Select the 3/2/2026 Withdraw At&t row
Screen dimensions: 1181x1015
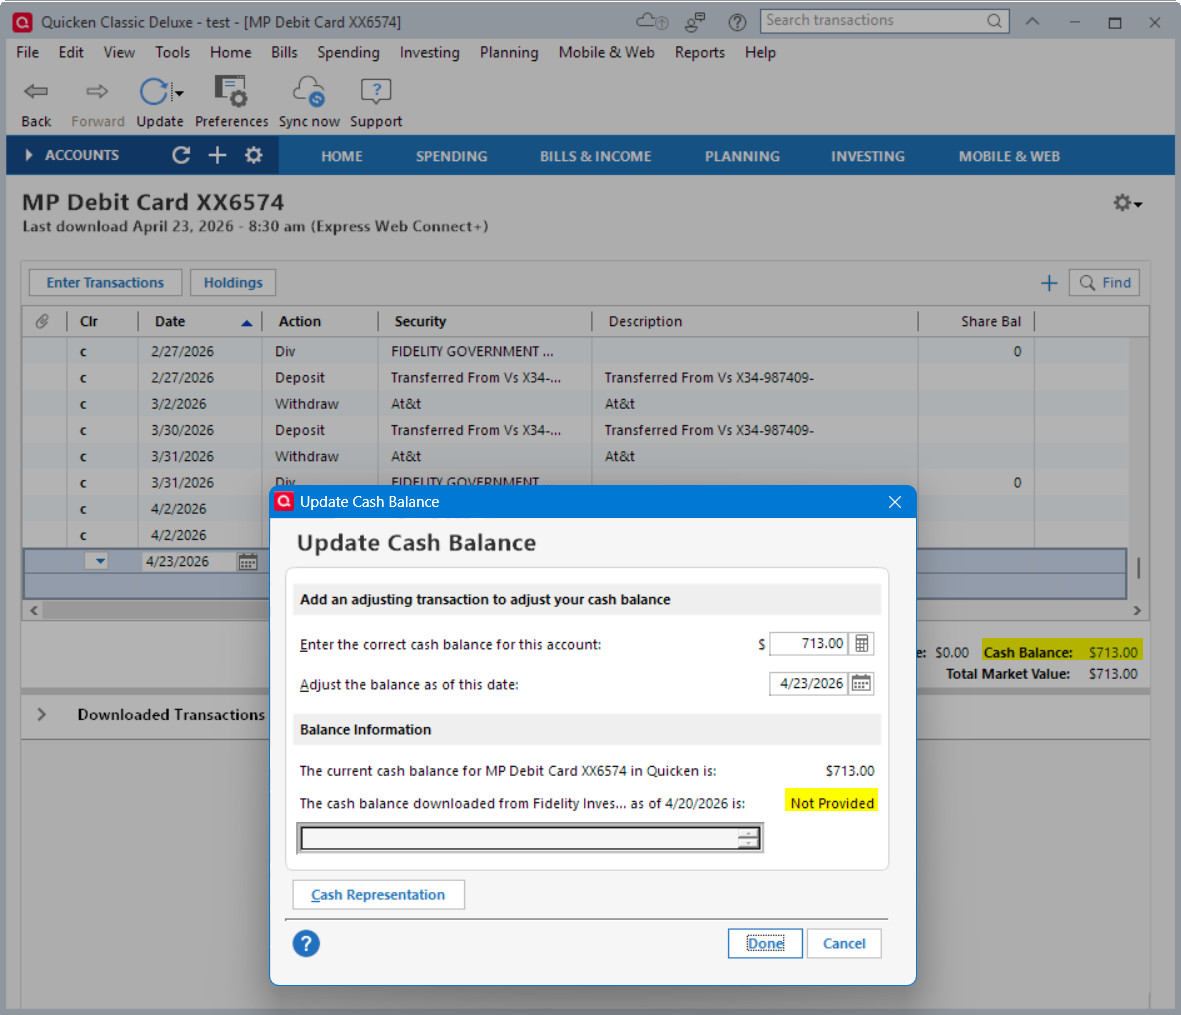[x=575, y=404]
